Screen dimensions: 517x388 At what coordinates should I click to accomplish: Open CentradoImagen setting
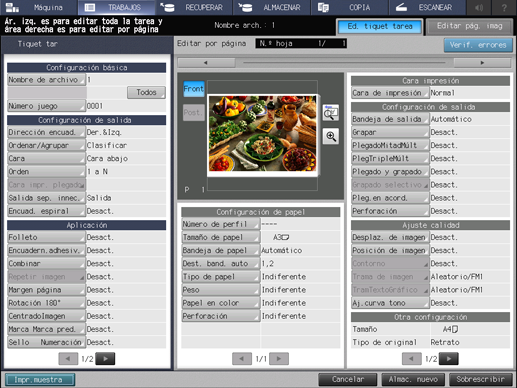46,316
